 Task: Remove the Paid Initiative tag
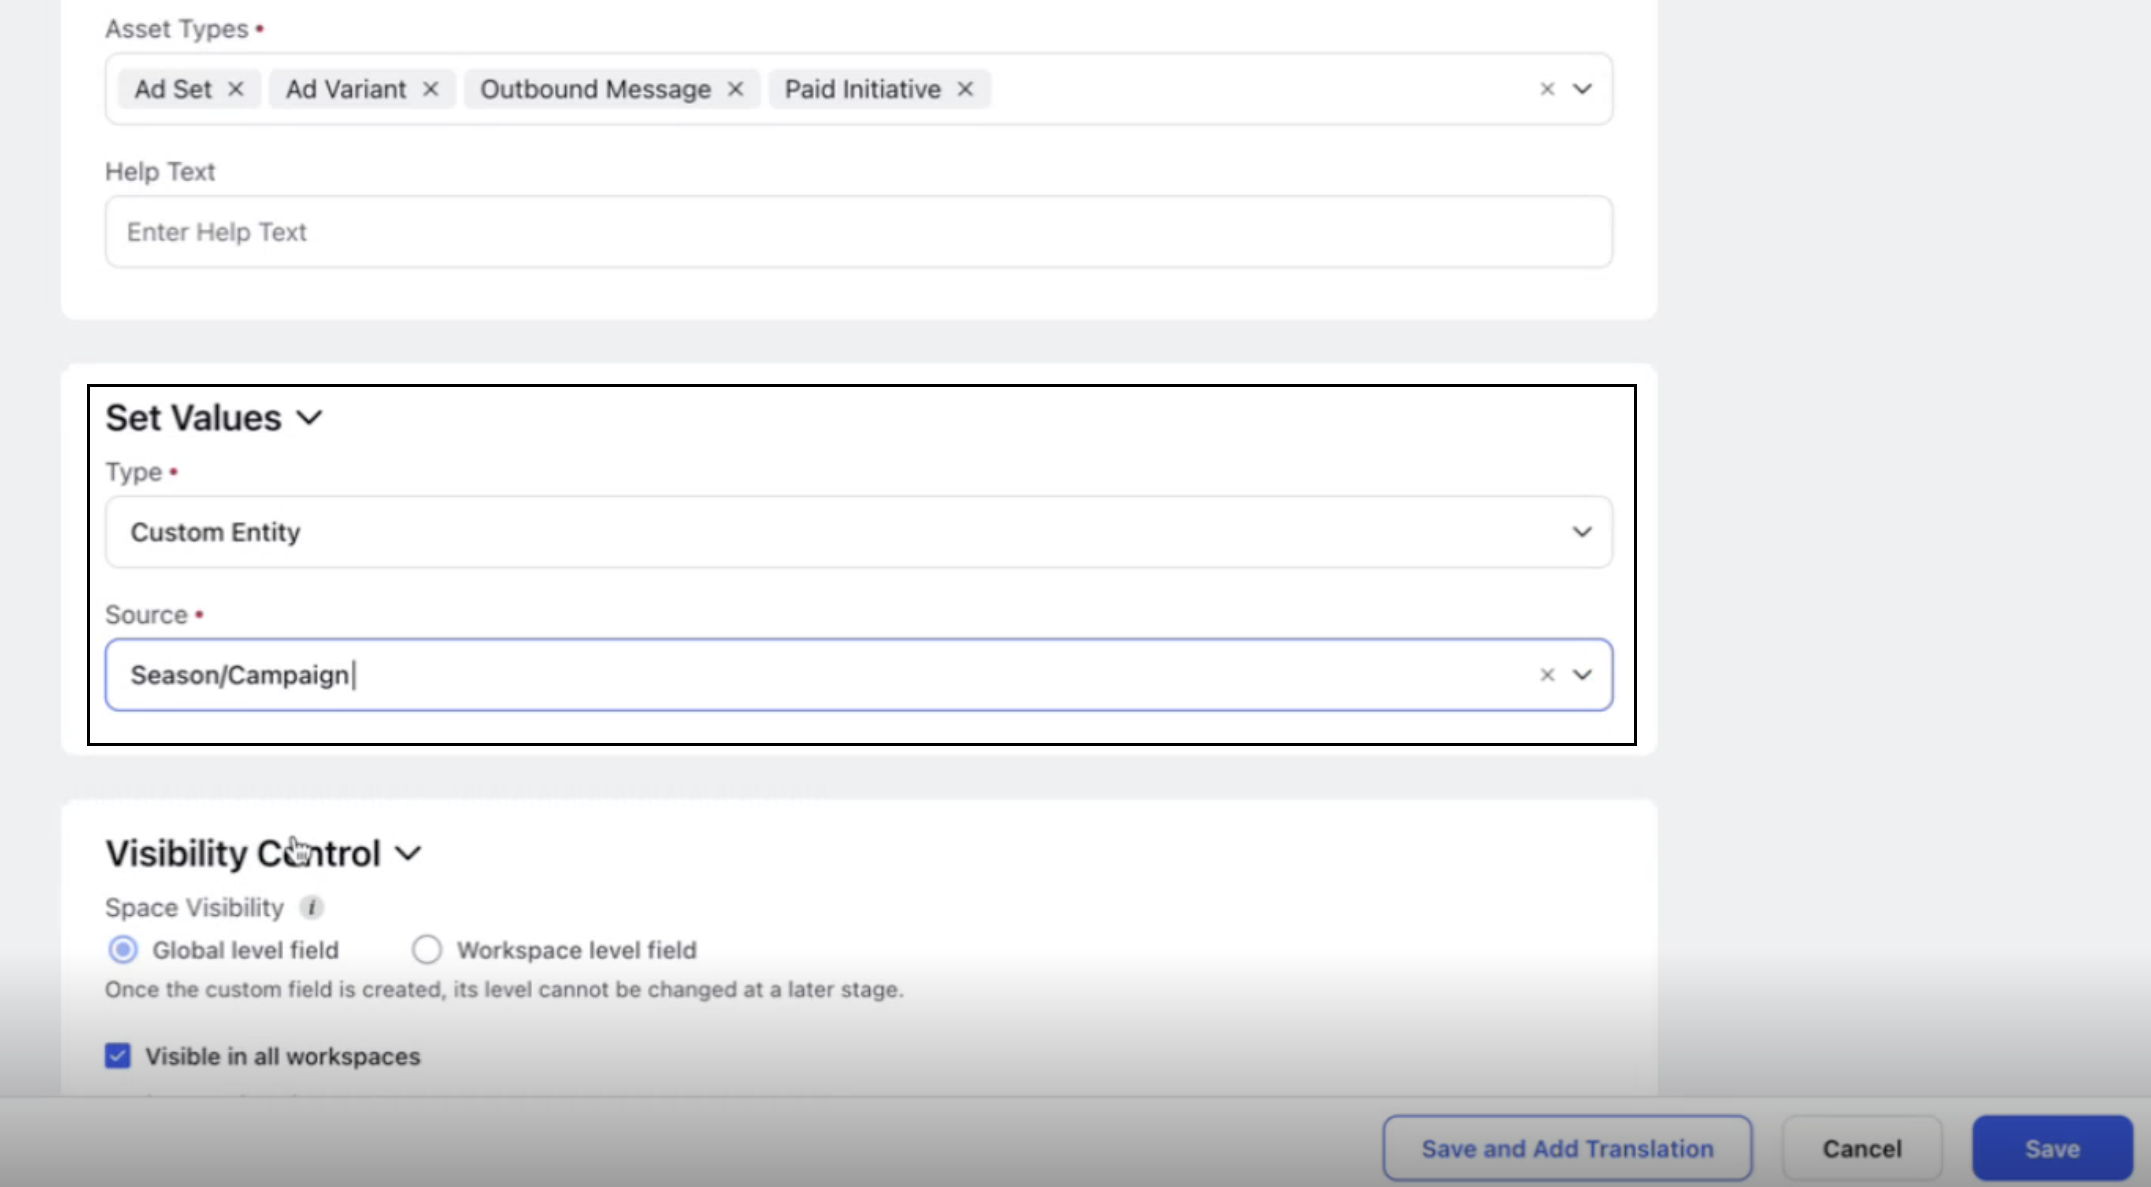(965, 89)
